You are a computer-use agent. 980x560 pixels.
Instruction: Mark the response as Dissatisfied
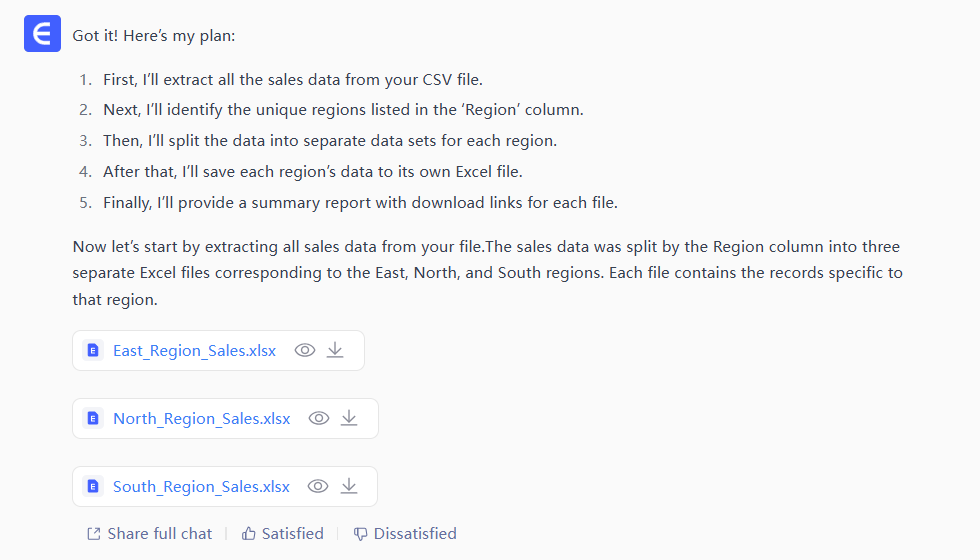(415, 534)
